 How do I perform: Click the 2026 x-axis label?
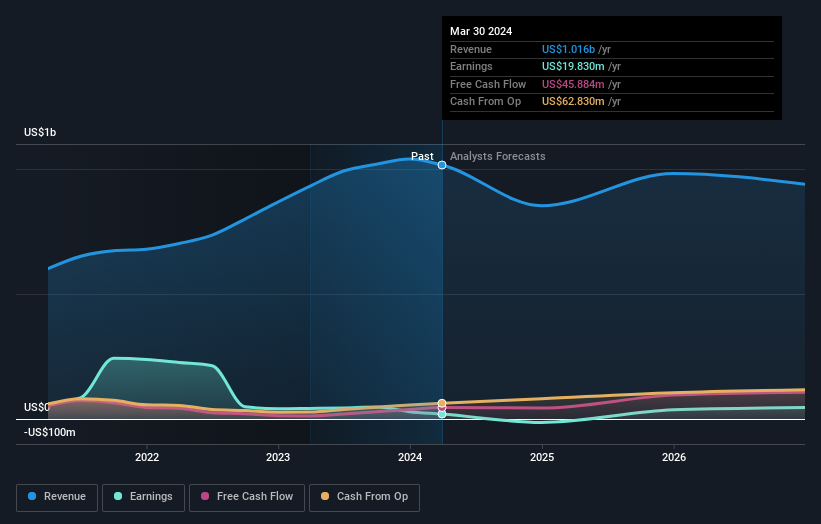674,457
